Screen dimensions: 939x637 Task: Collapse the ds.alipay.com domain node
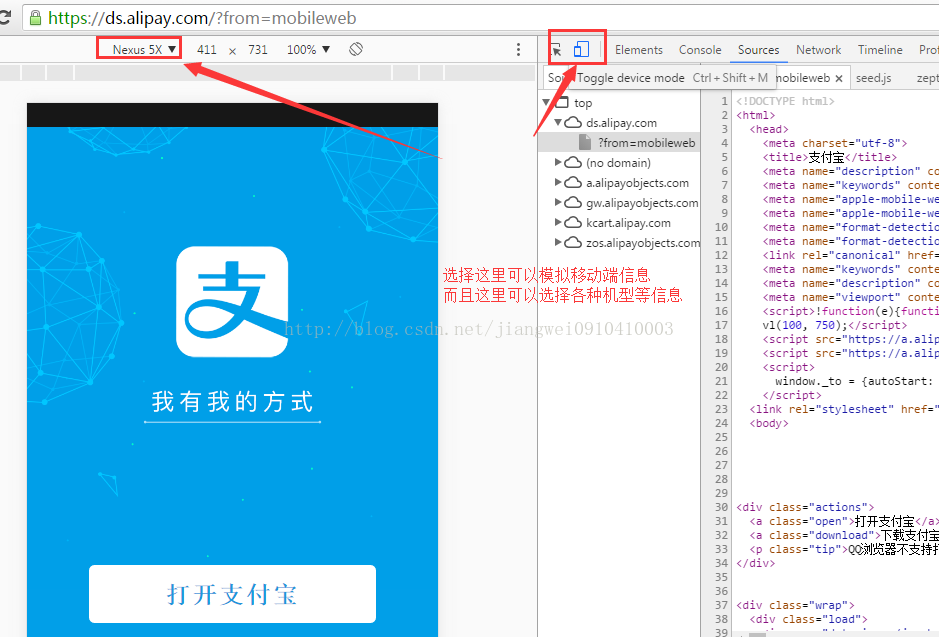coord(558,122)
